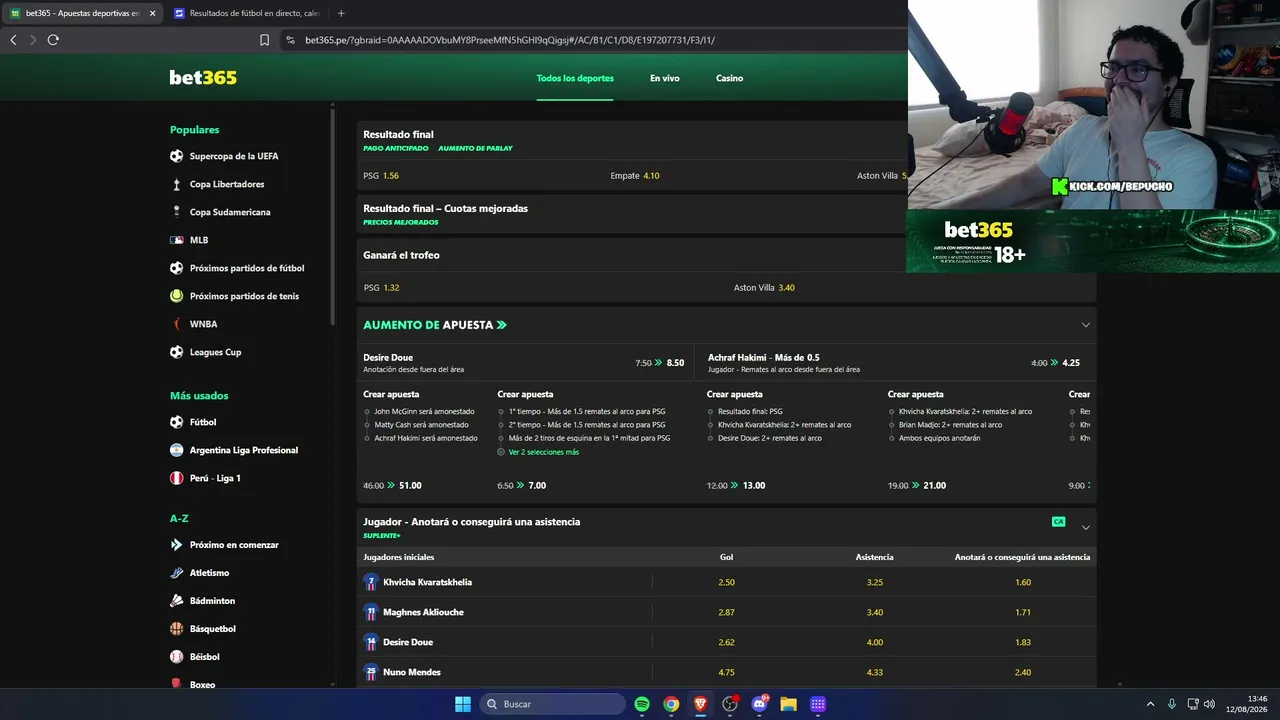
Task: Select PSG to win trophy at 1.32
Action: (381, 288)
